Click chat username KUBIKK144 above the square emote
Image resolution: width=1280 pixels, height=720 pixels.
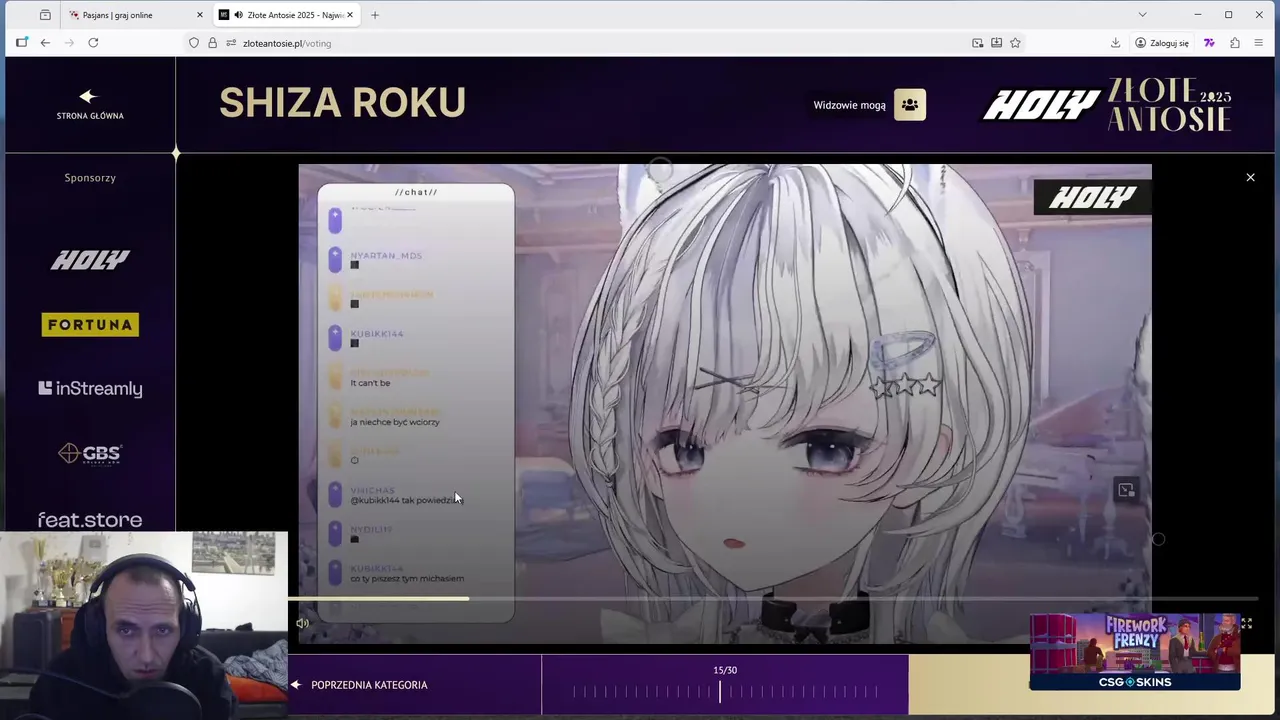coord(377,333)
